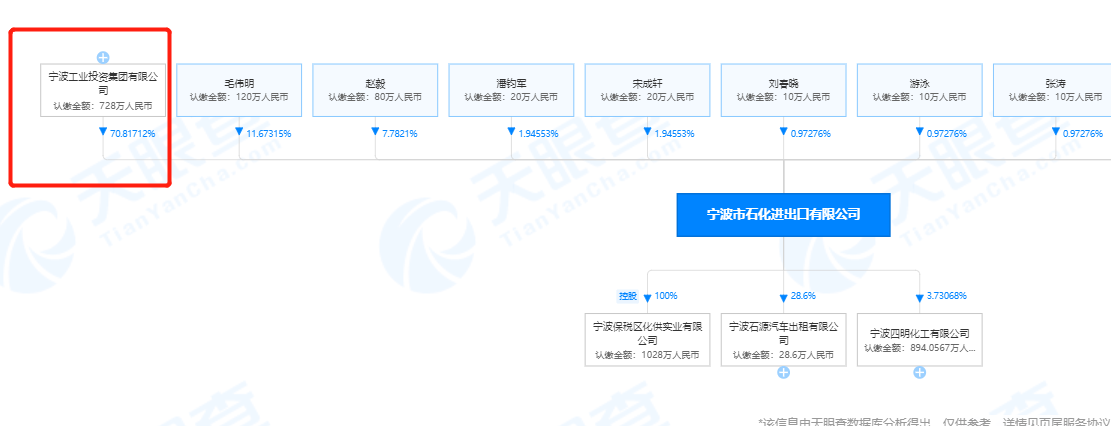Click percentage 11.67315%
This screenshot has width=1111, height=426.
tap(268, 133)
